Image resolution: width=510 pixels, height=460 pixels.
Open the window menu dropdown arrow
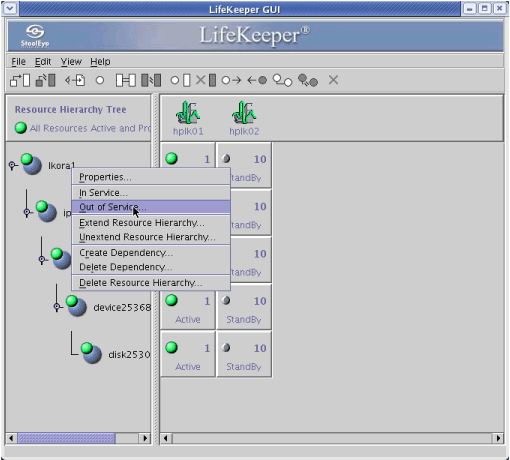(10, 8)
